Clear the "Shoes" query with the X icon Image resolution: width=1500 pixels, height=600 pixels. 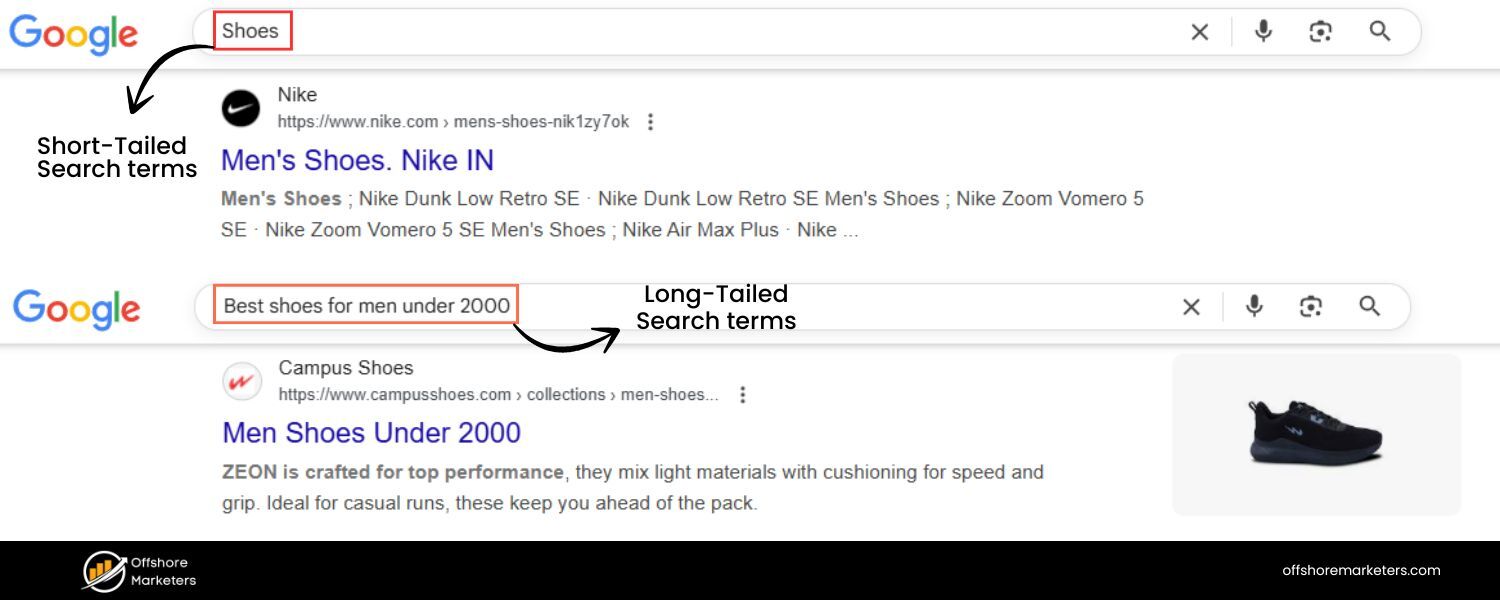[x=1199, y=32]
